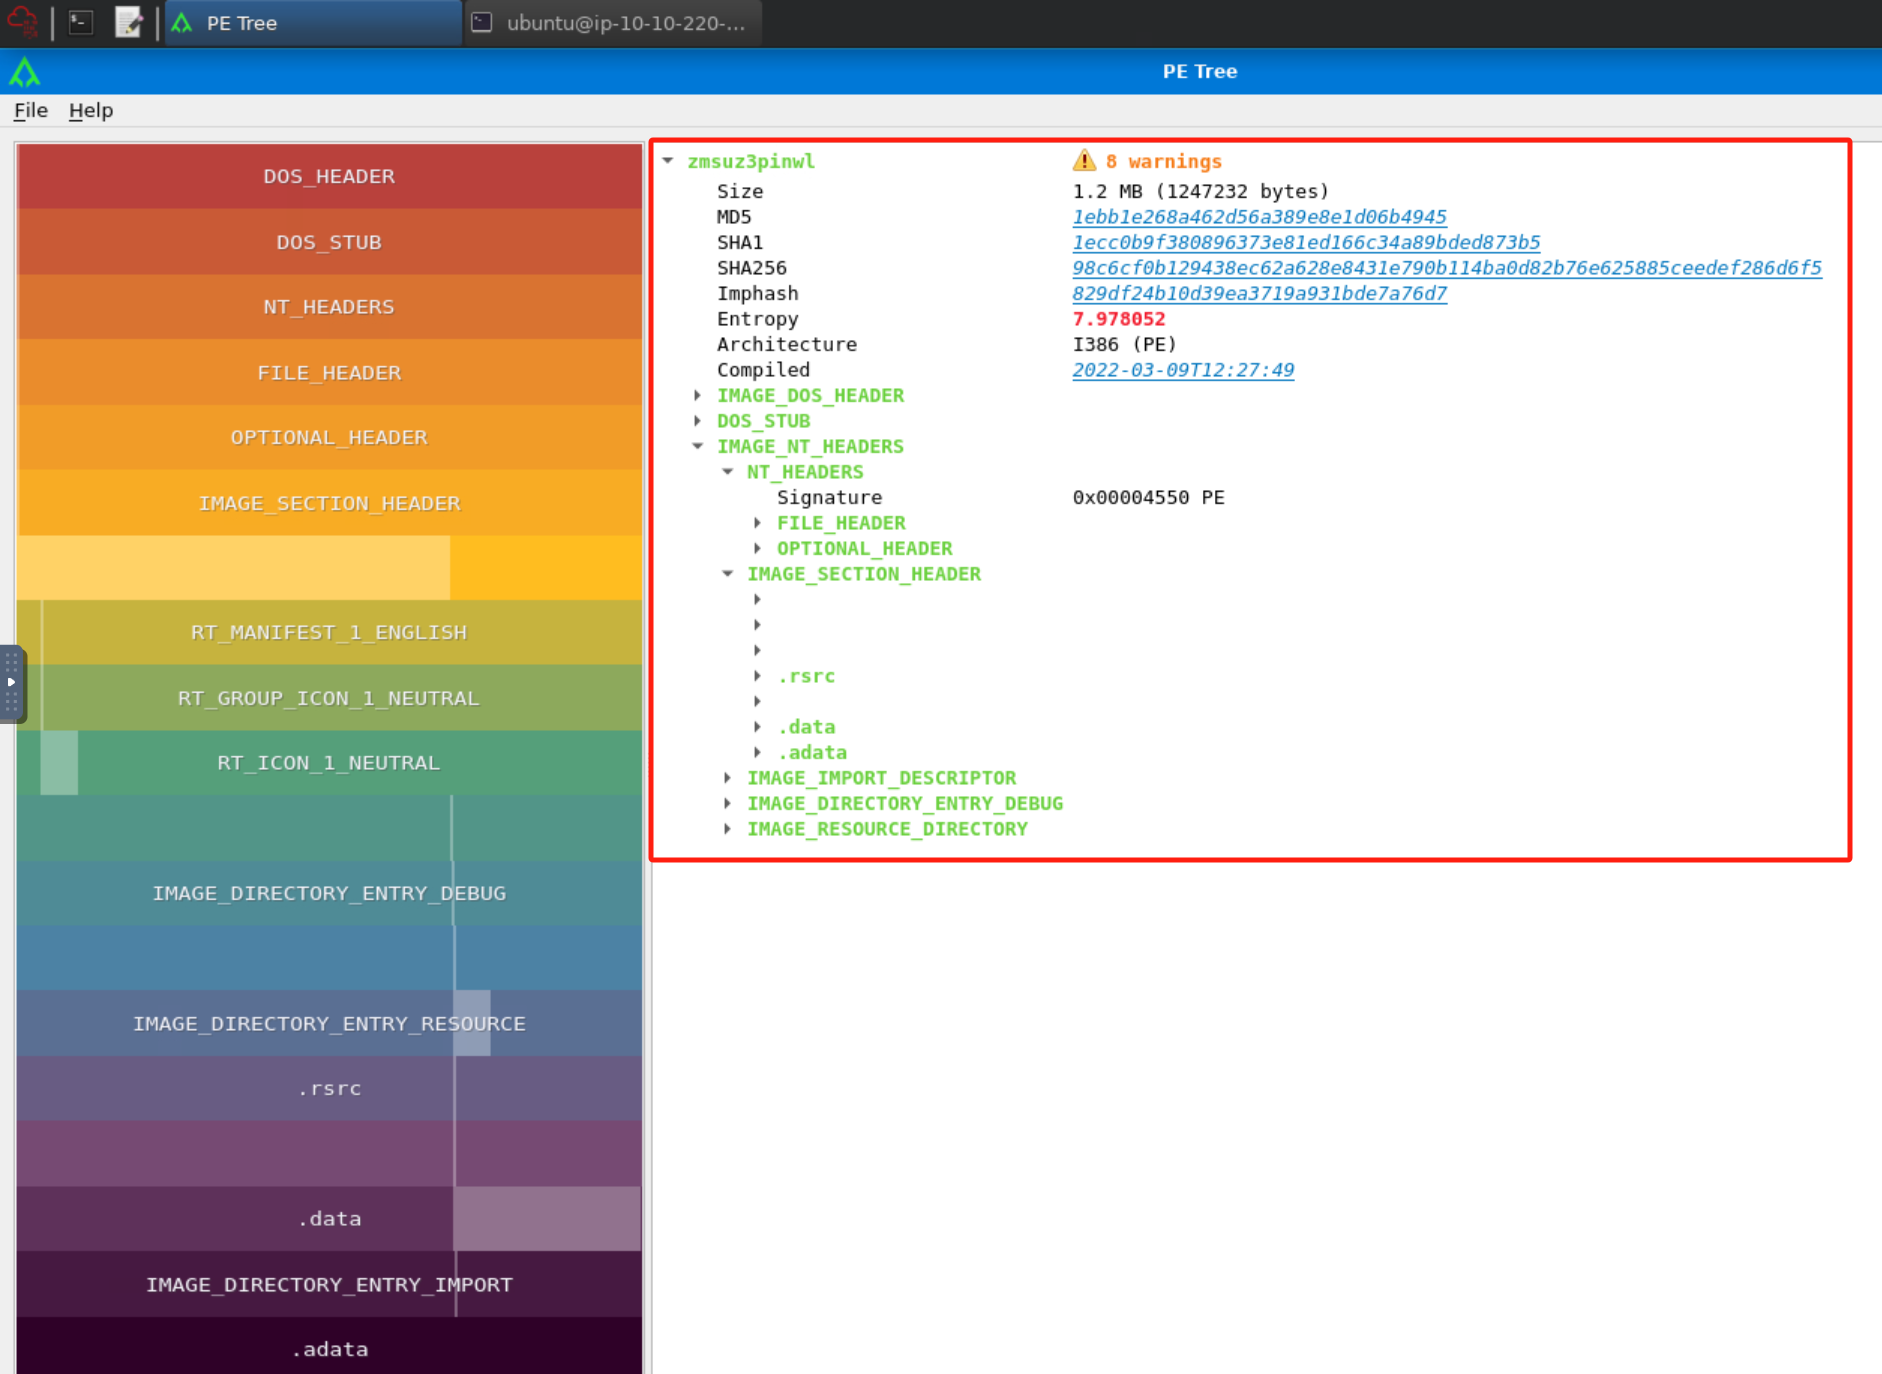This screenshot has width=1882, height=1374.
Task: Open the MD5 hash link
Action: [x=1259, y=217]
